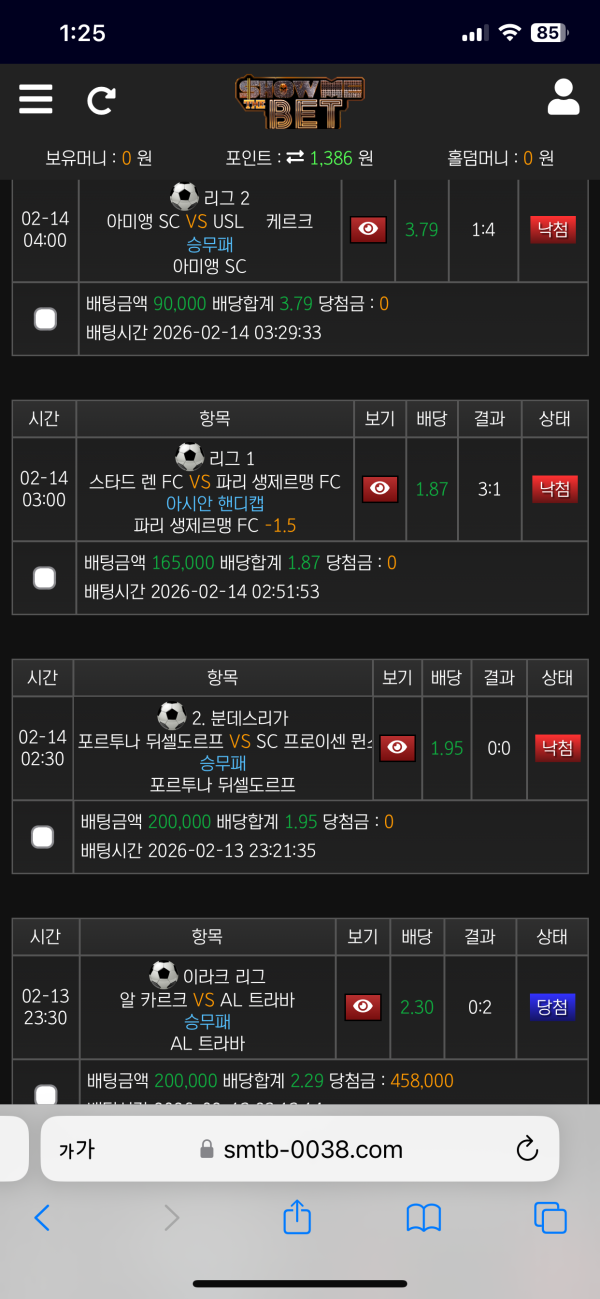Tap the smtb-0038.com address field
Viewport: 600px width, 1299px height.
pyautogui.click(x=300, y=1149)
